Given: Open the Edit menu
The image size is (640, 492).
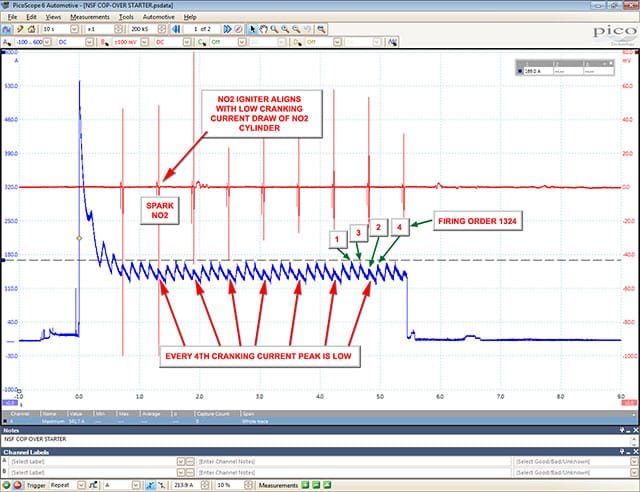Looking at the screenshot, I should tap(31, 17).
